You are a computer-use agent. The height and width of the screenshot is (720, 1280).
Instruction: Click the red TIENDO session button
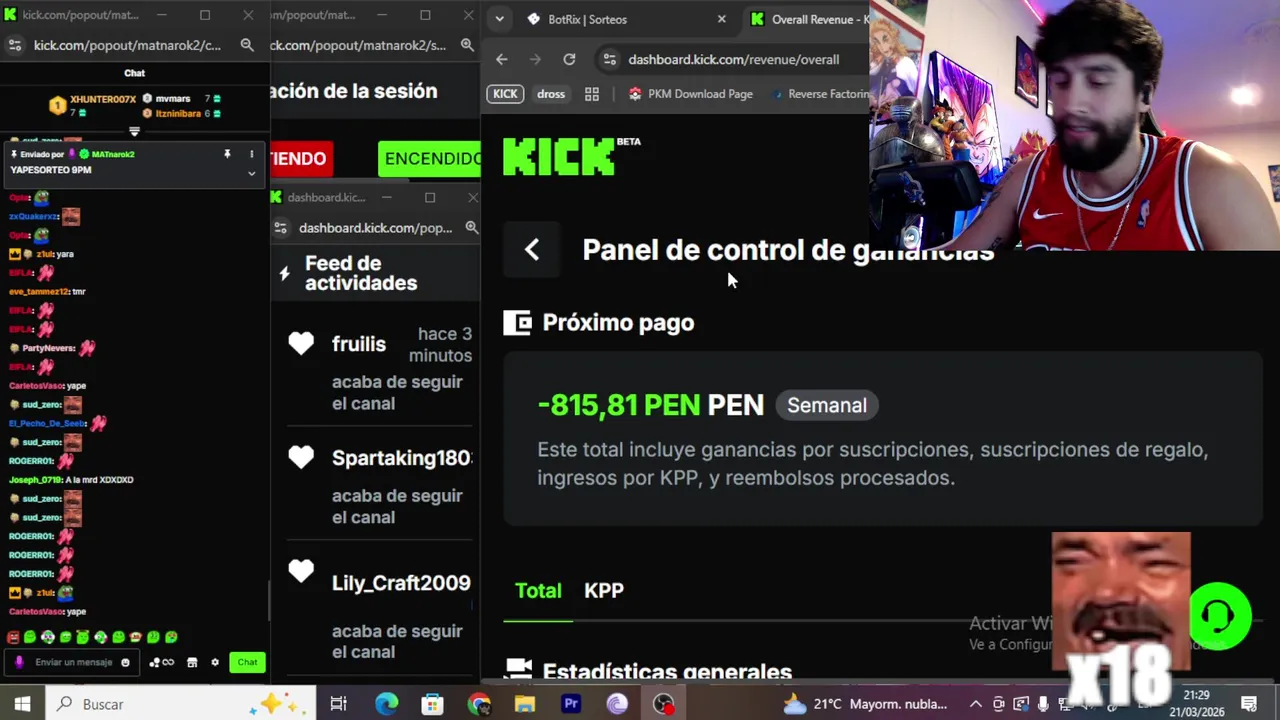click(x=299, y=159)
